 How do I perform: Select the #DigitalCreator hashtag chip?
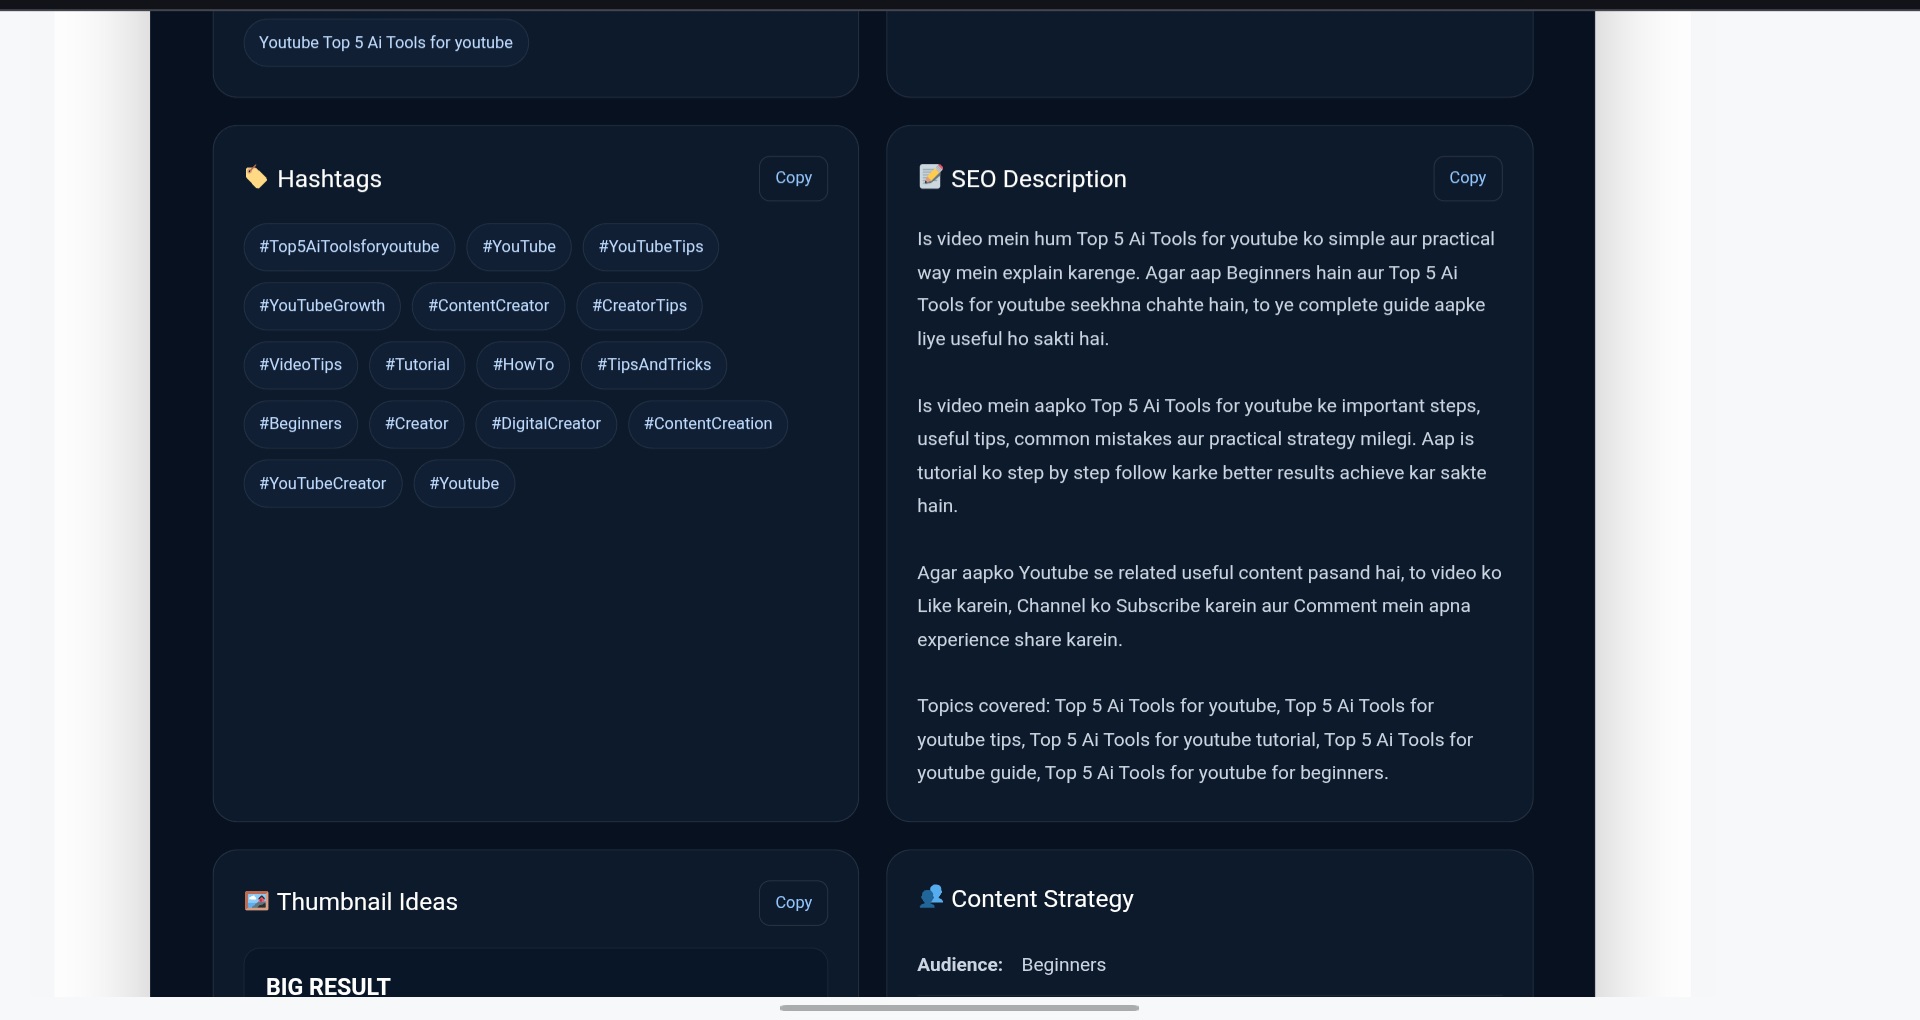(546, 424)
